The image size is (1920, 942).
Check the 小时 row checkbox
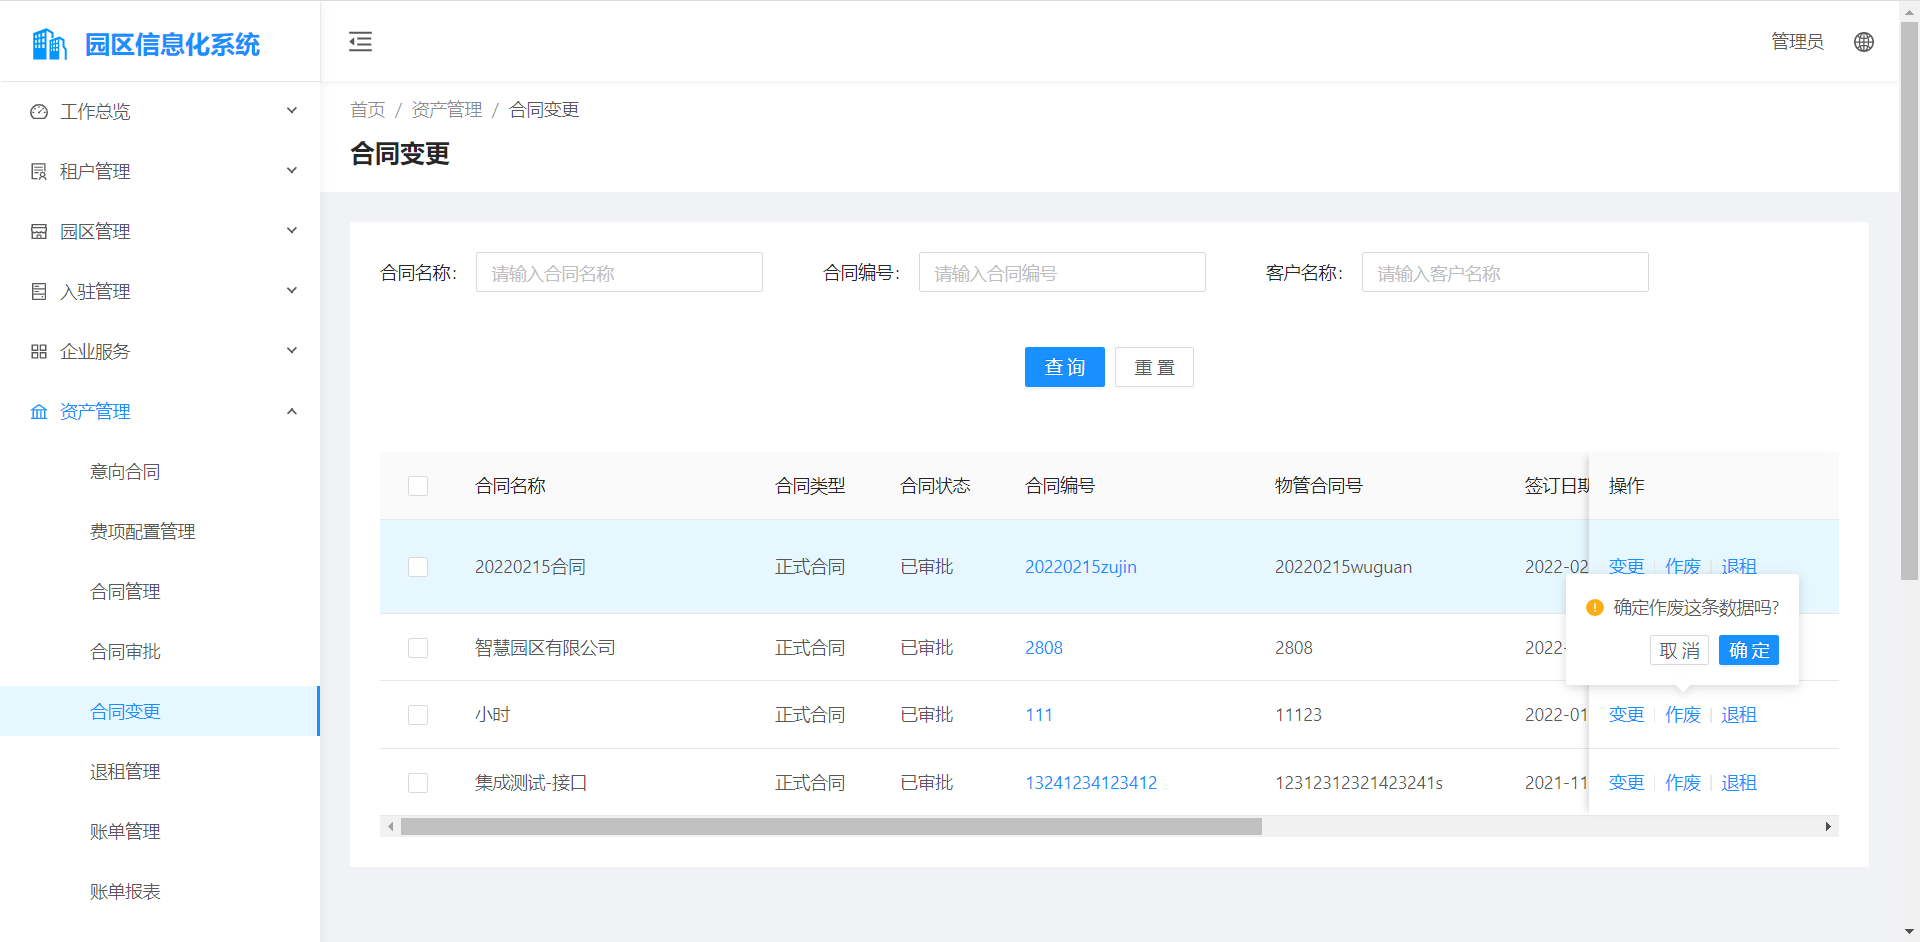coord(418,715)
